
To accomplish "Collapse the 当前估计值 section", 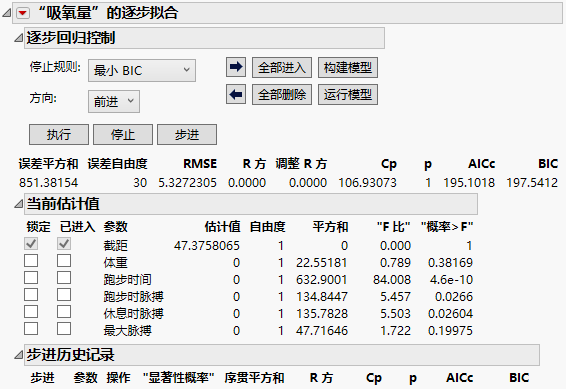I will 18,204.
